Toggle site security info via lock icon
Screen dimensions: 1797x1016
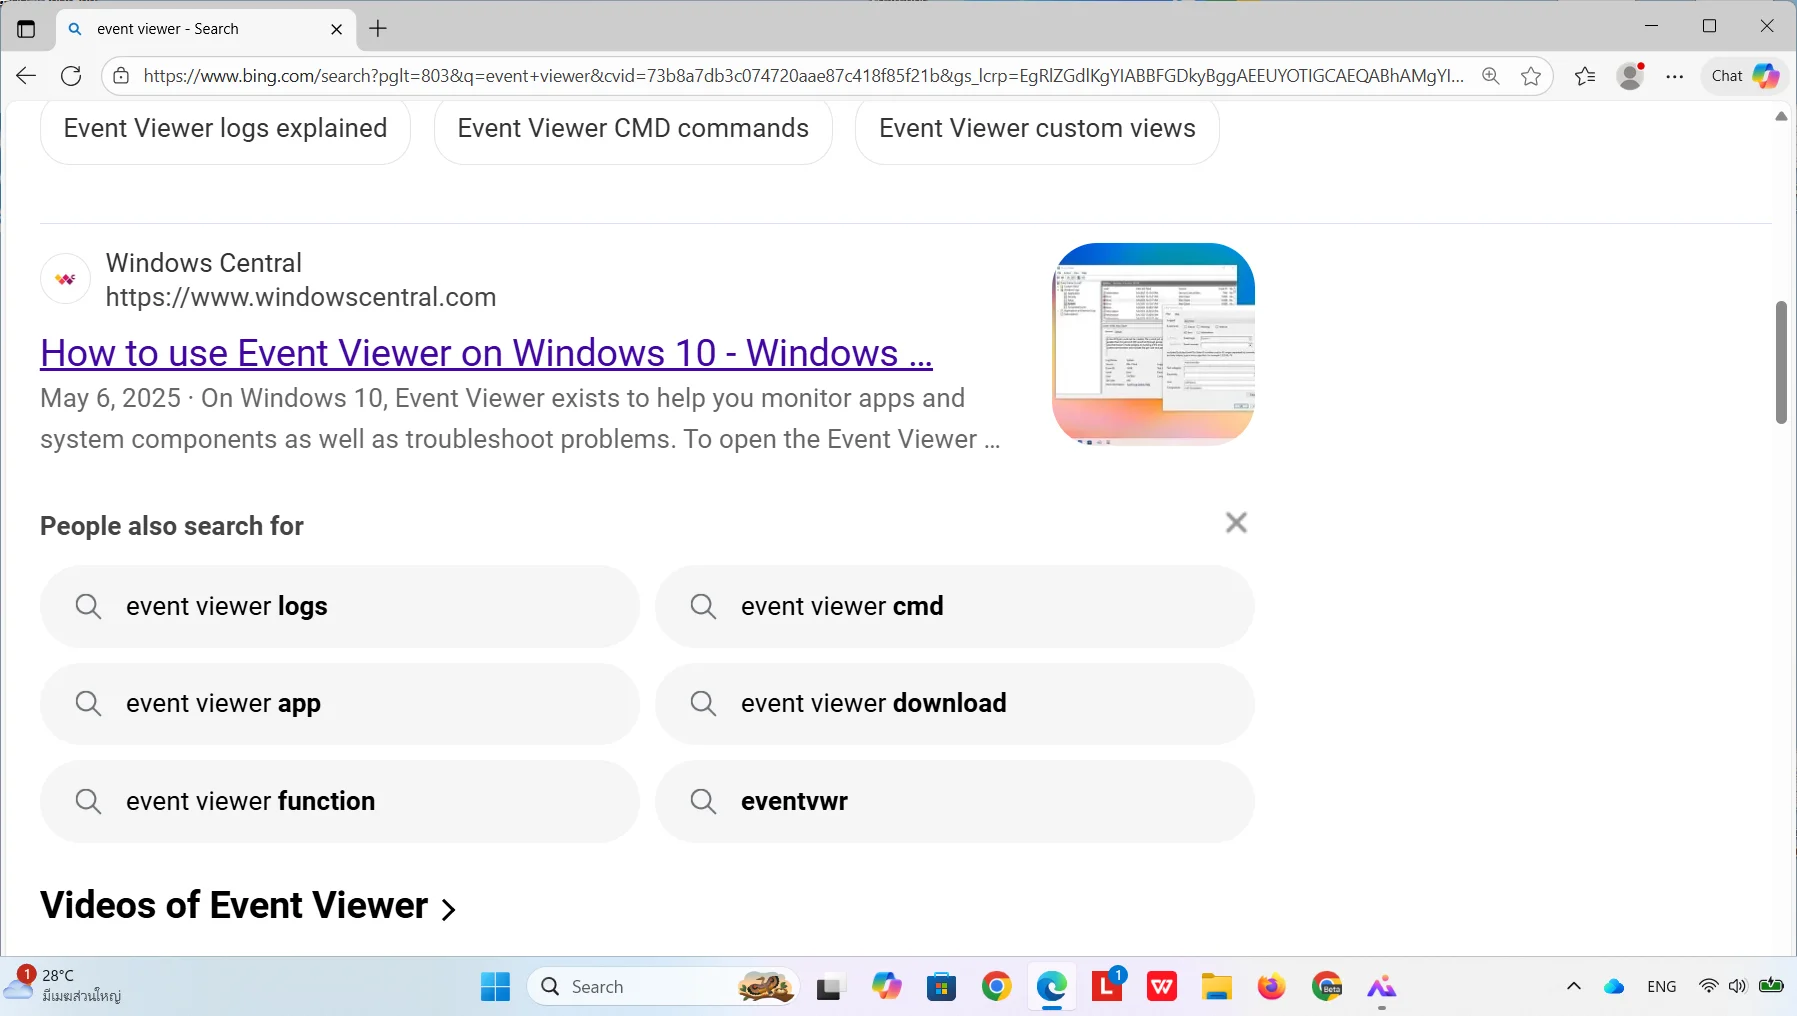120,75
